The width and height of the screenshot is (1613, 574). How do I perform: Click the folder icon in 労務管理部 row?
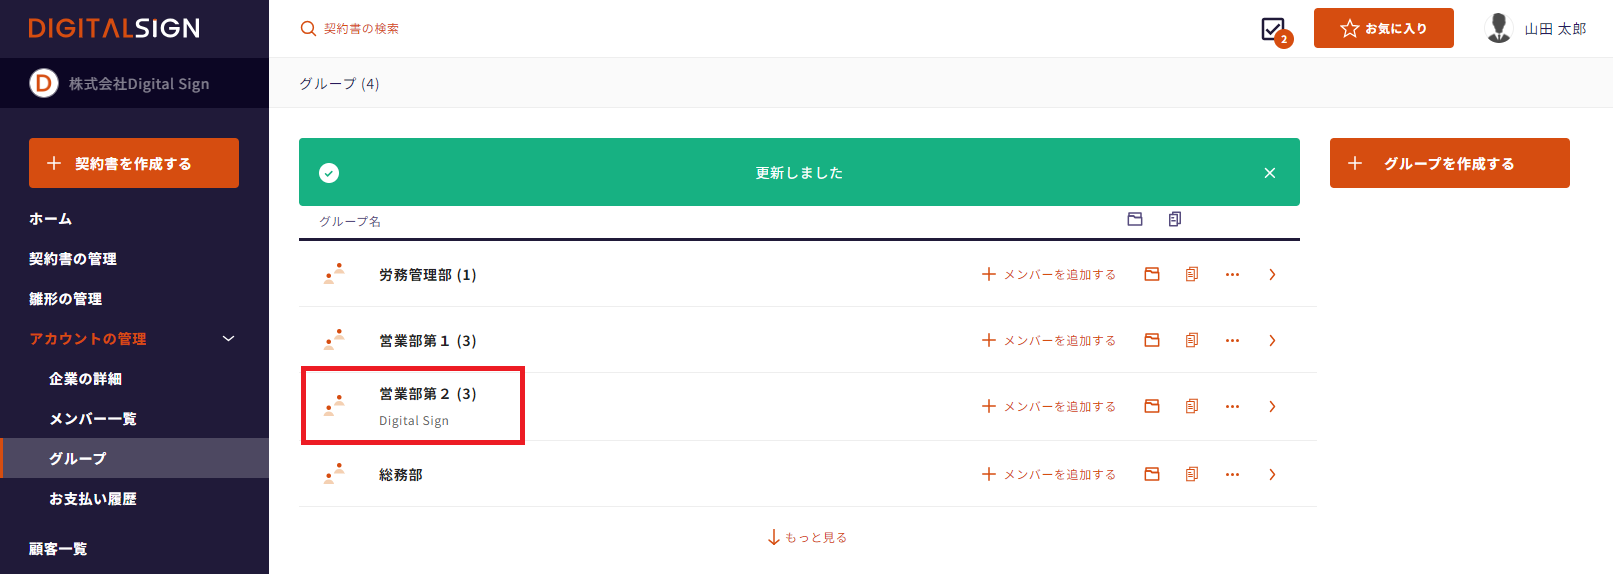(1152, 274)
